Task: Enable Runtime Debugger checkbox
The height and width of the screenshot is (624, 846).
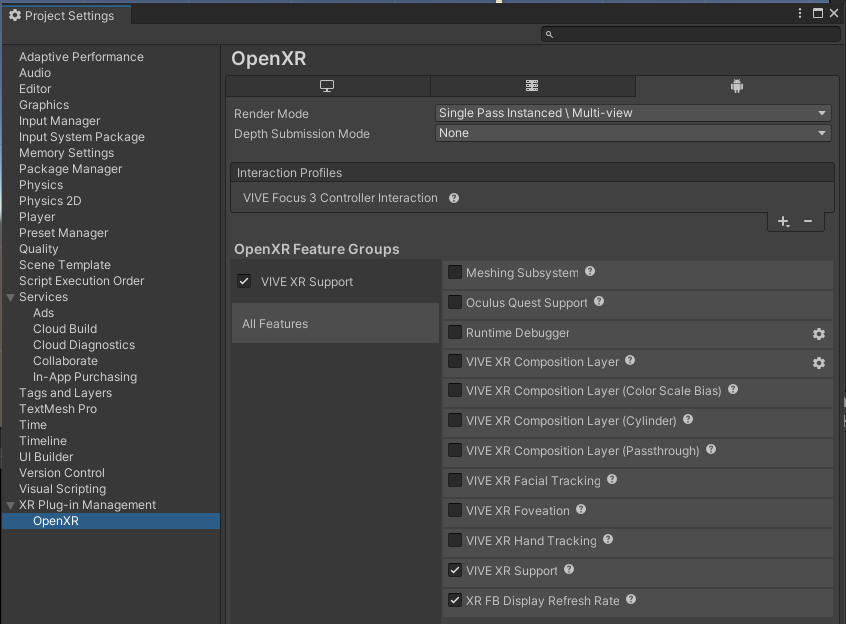Action: coord(455,332)
